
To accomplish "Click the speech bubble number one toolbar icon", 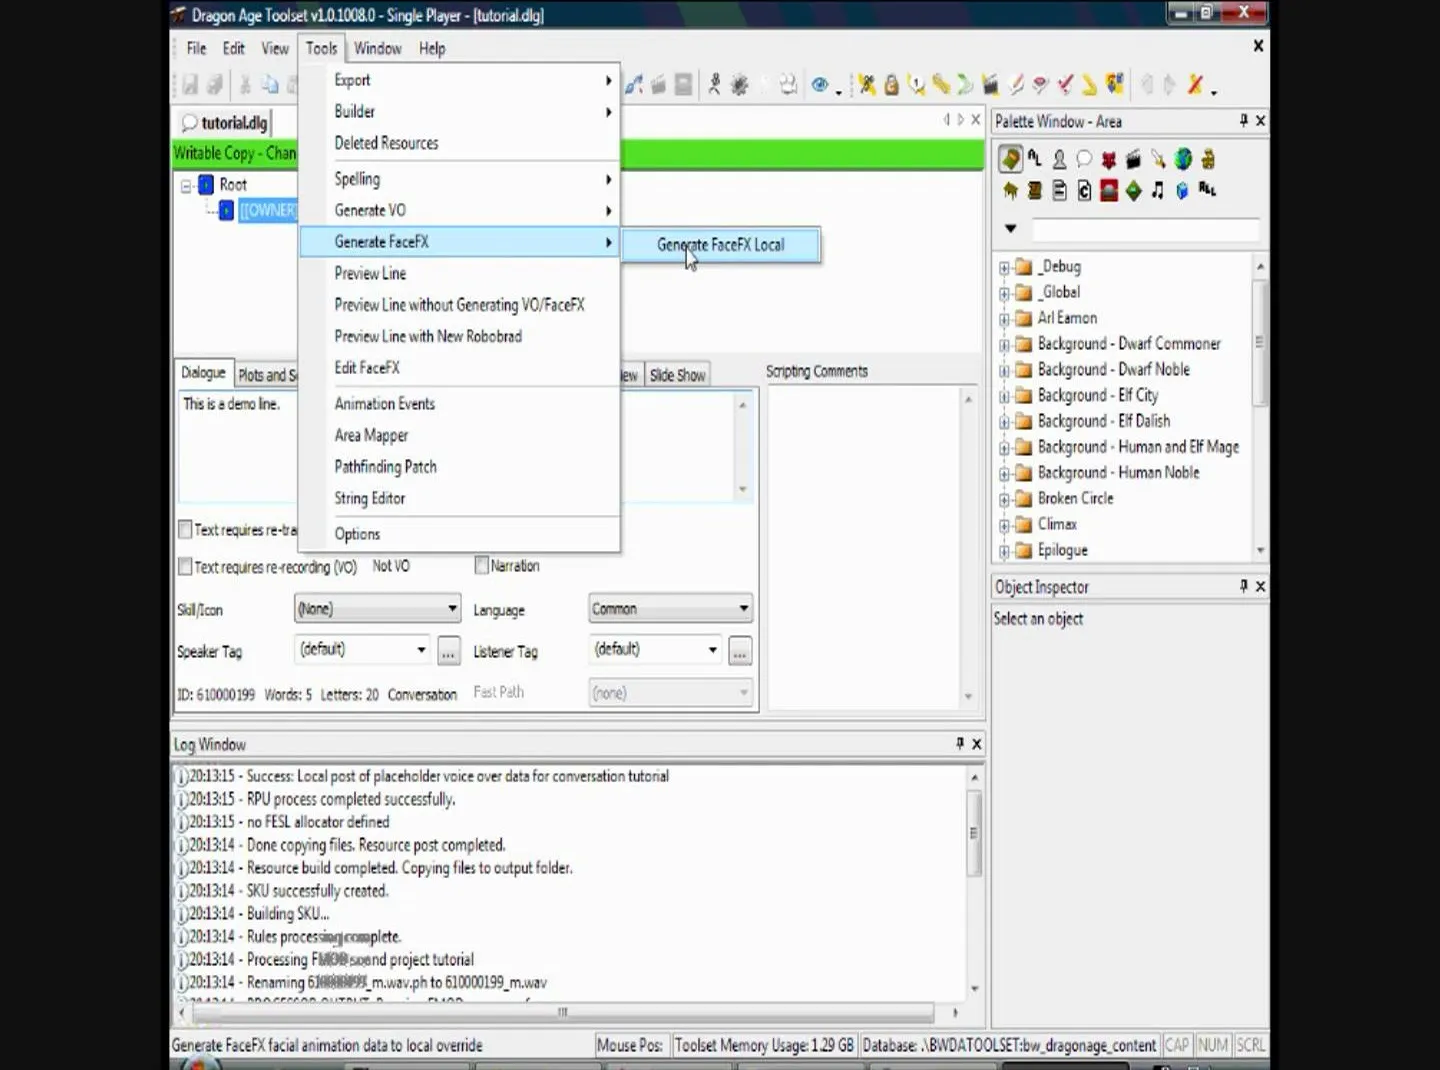I will pos(916,85).
